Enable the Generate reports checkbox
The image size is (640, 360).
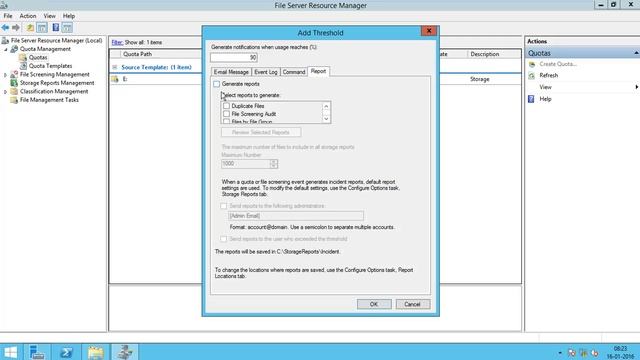pyautogui.click(x=216, y=84)
